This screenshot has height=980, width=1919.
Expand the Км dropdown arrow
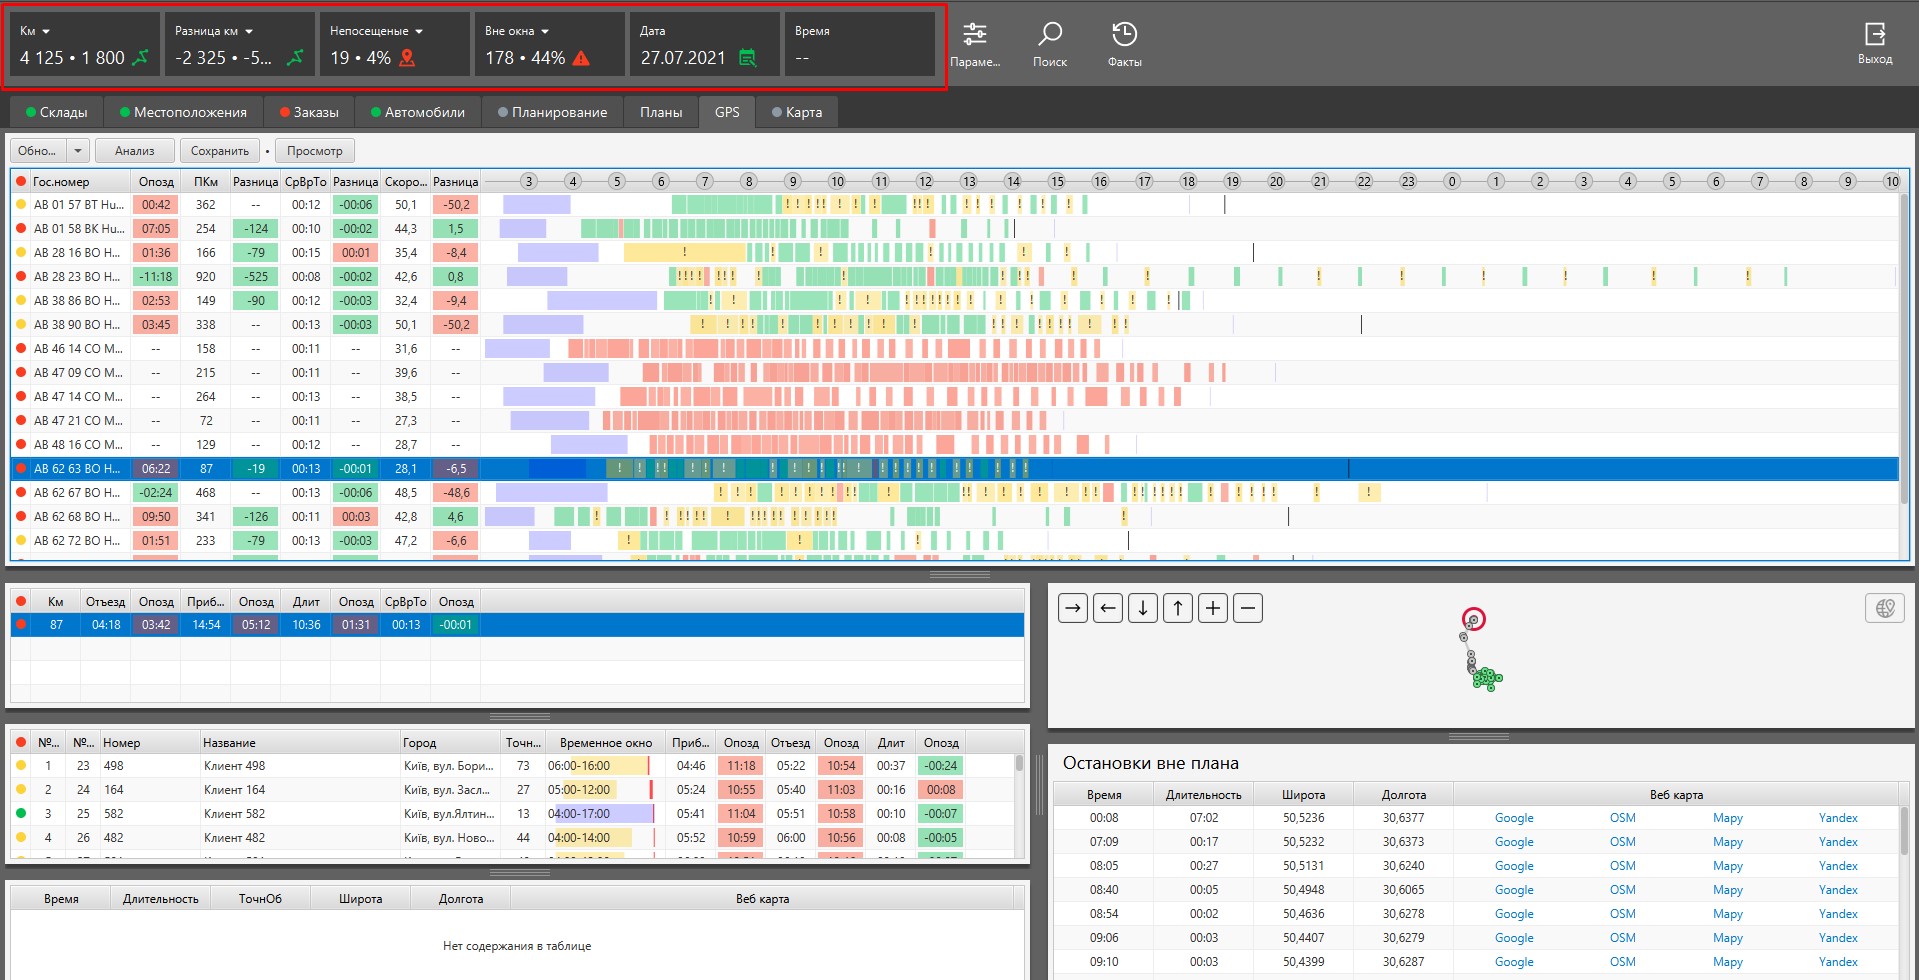point(46,32)
